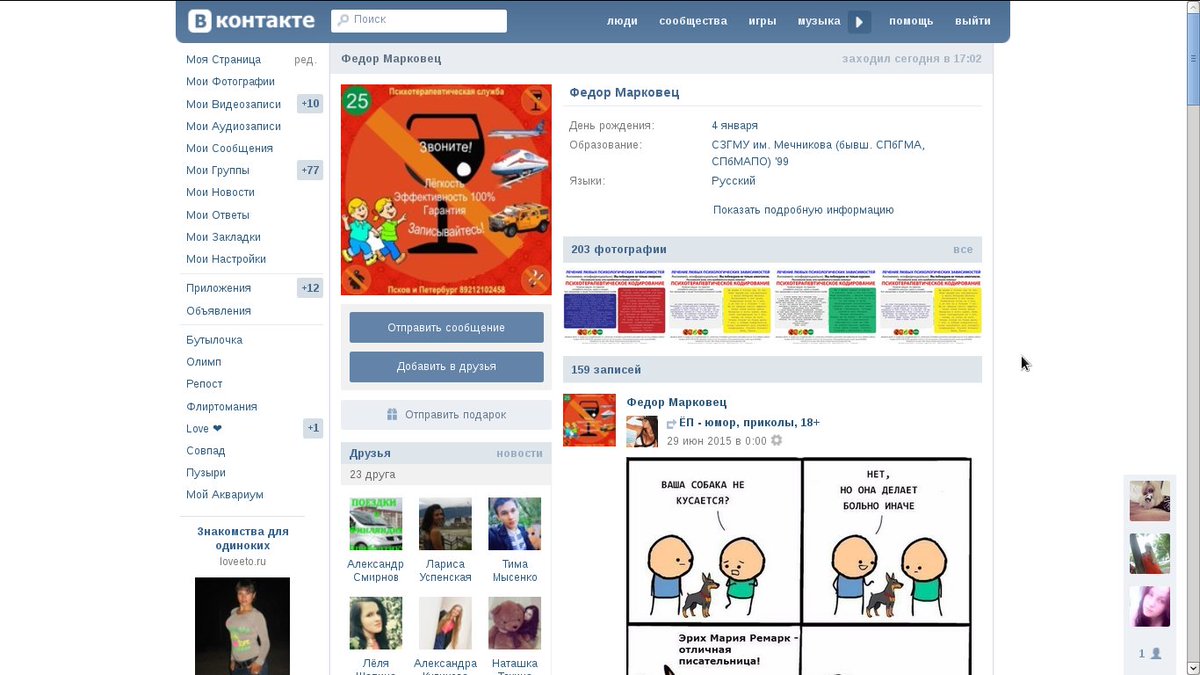Open сообщества in top menu

[693, 21]
